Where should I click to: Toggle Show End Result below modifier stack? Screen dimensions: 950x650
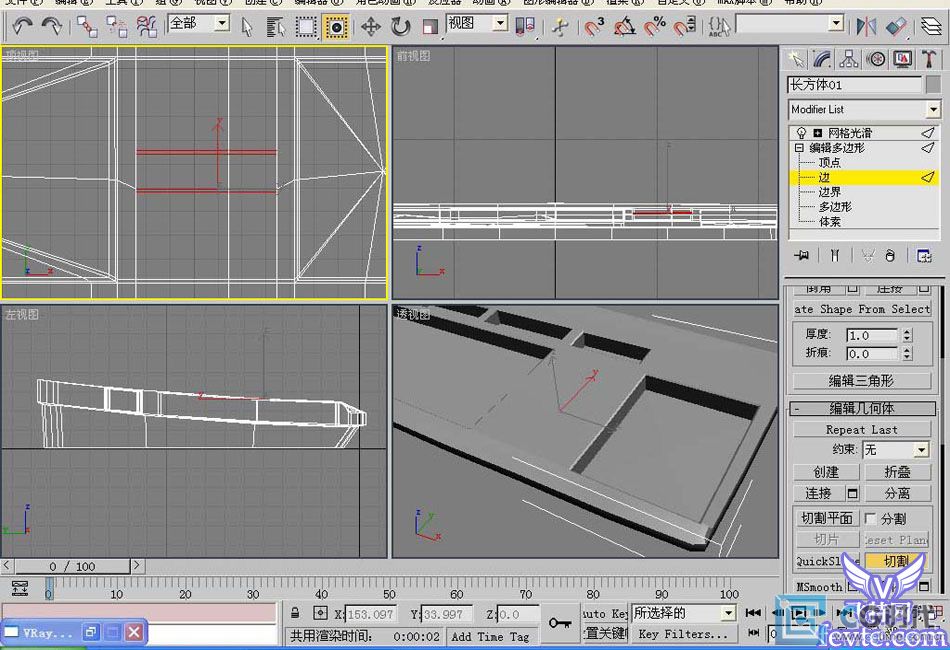pyautogui.click(x=835, y=256)
